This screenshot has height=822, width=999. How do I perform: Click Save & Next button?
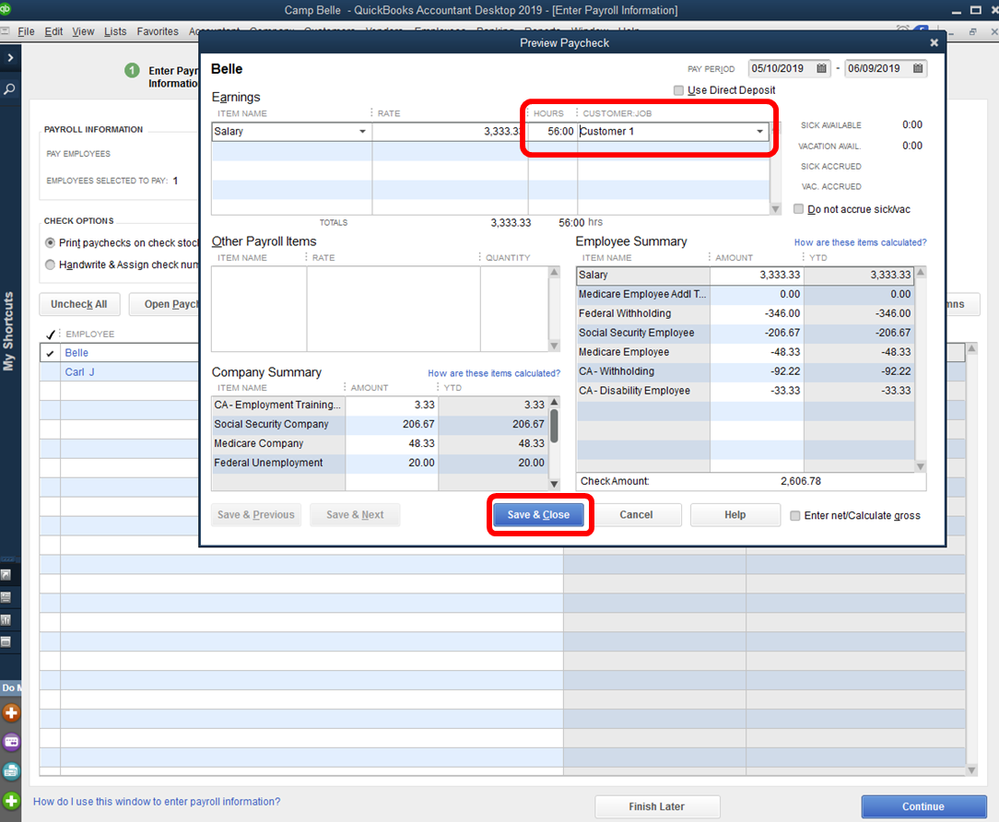[355, 515]
